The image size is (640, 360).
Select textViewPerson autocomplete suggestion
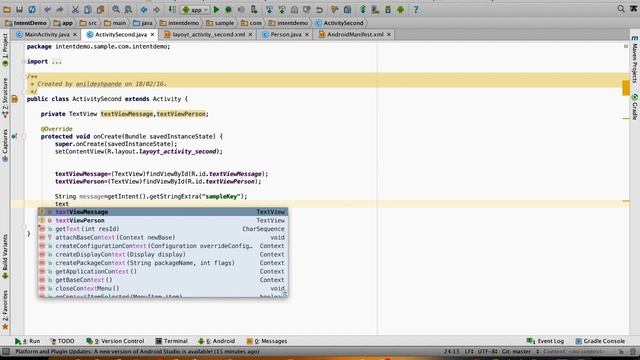click(x=163, y=220)
